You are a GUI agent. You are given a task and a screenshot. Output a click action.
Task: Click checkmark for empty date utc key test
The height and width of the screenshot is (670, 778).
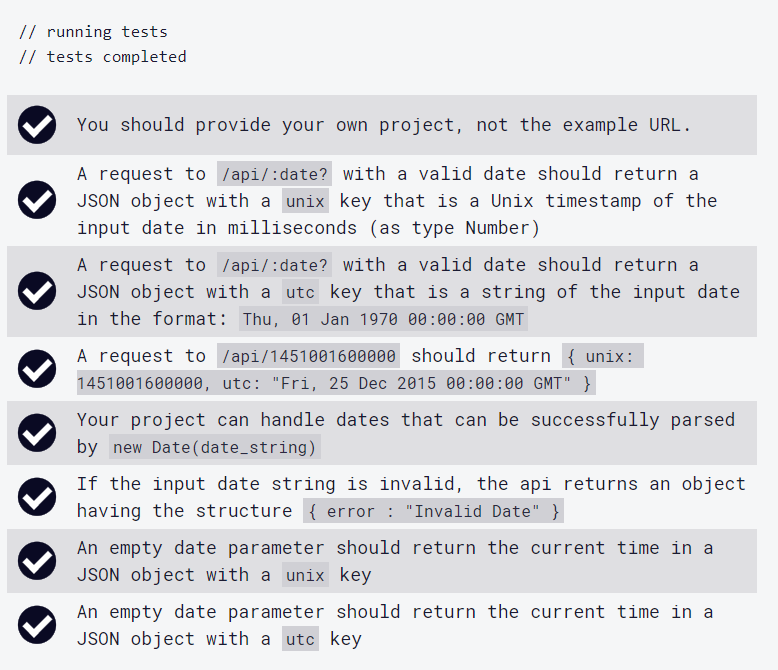[x=37, y=625]
